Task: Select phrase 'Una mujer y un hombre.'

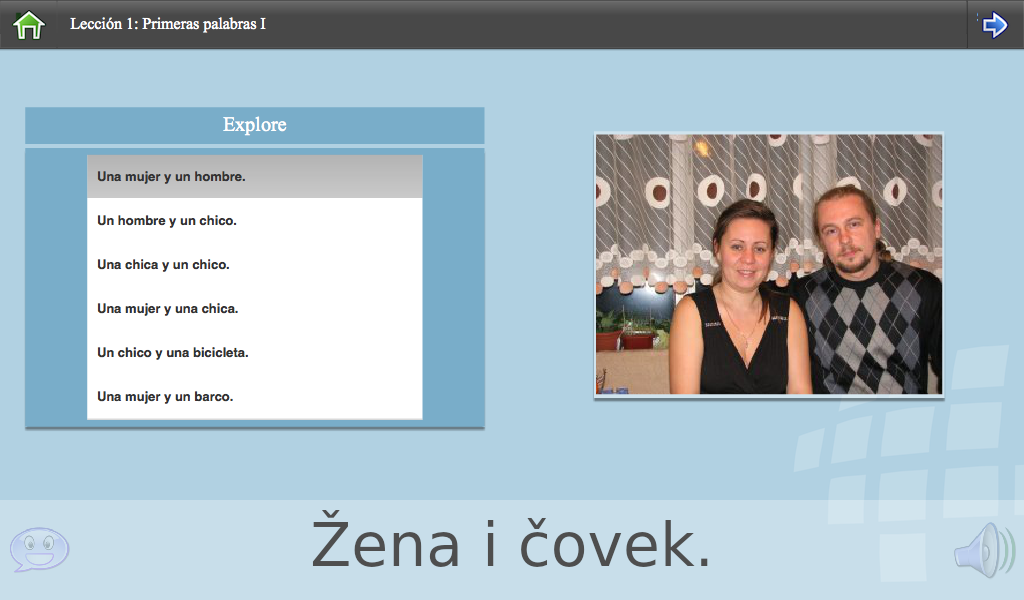Action: pos(255,176)
